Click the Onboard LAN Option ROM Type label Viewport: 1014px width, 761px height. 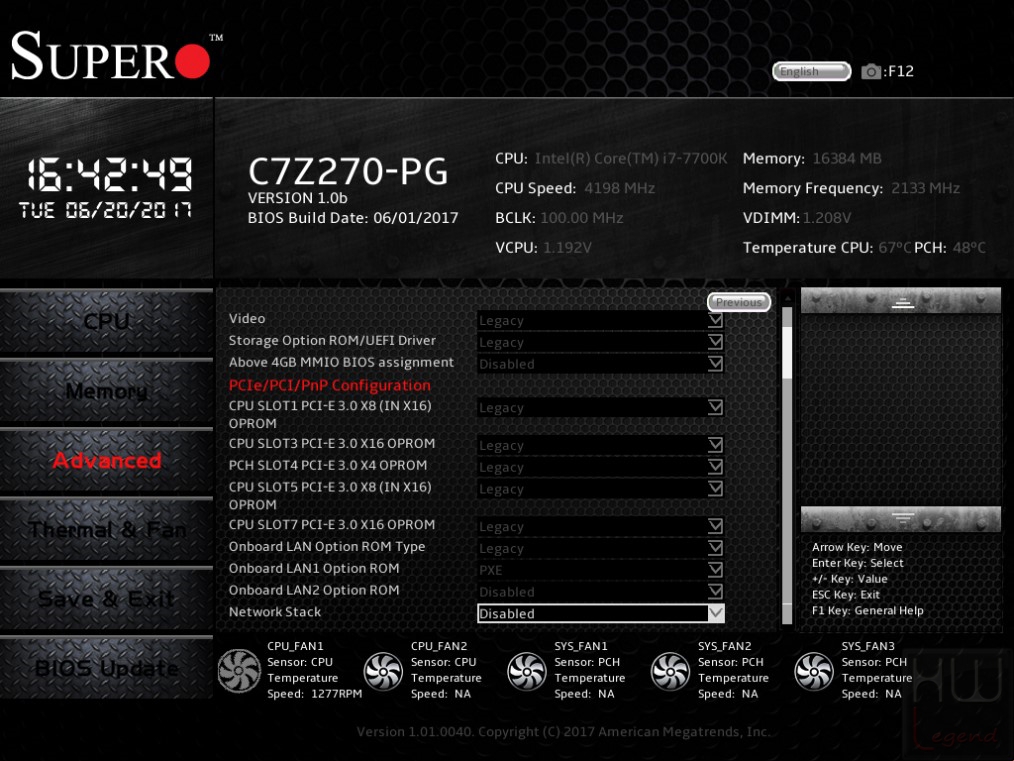(x=327, y=546)
